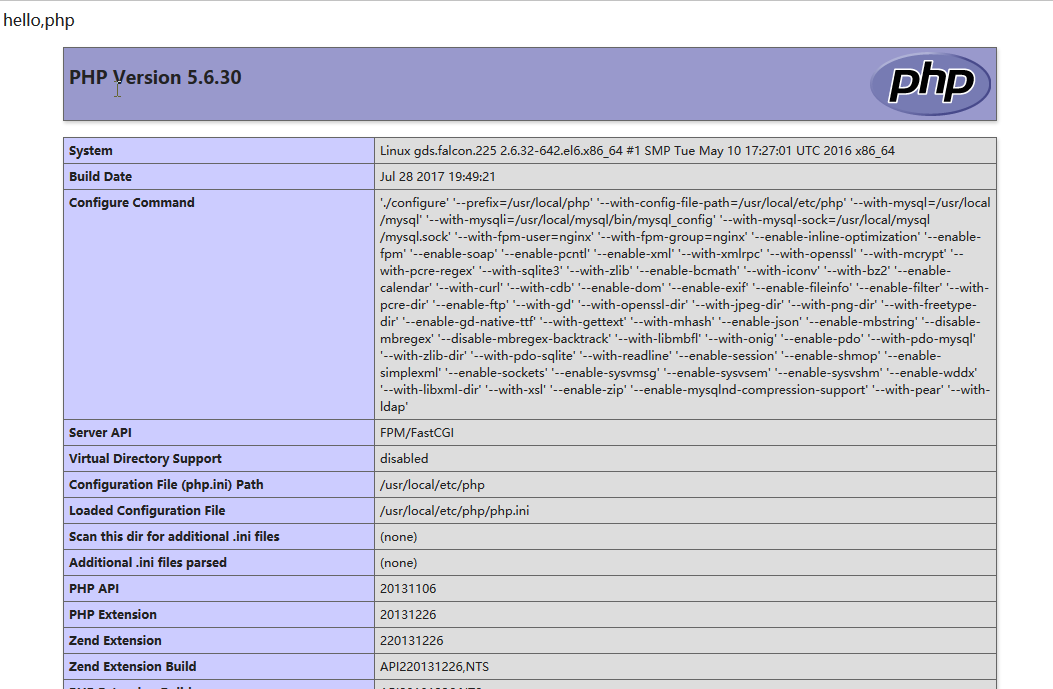Click the Build Date label cell
The width and height of the screenshot is (1053, 689).
pos(100,177)
